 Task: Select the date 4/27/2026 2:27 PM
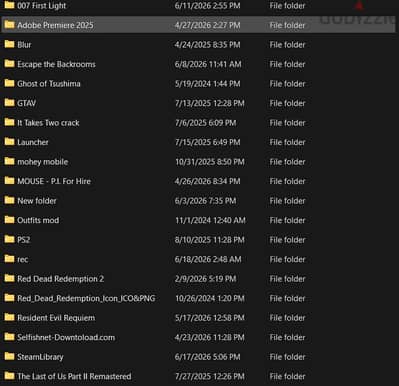click(x=207, y=25)
